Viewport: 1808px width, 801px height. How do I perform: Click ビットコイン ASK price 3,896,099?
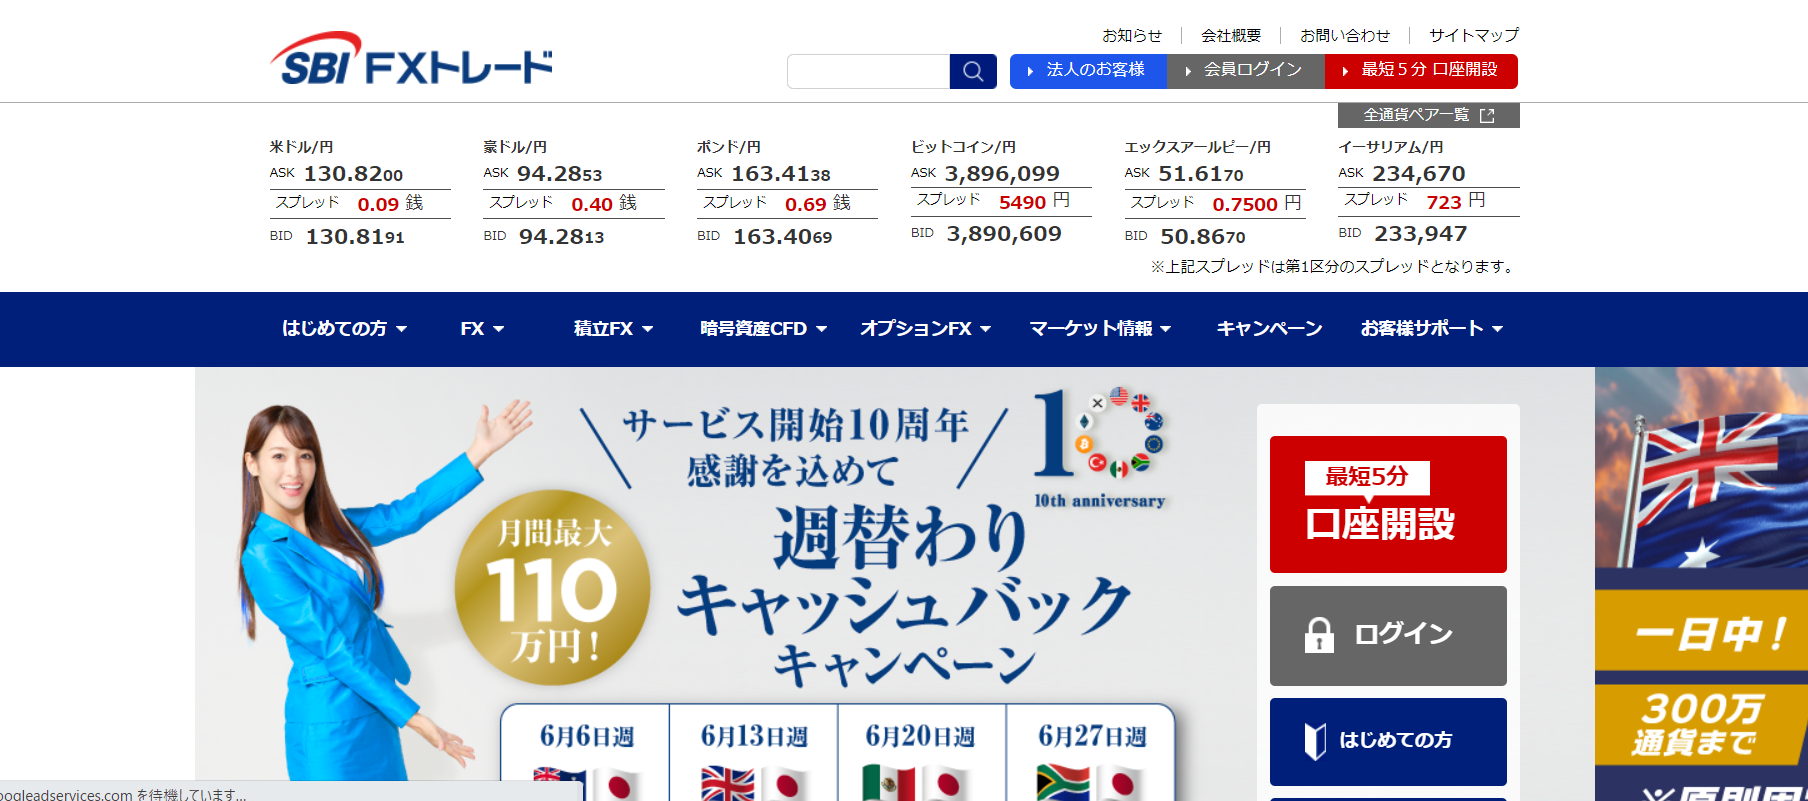pyautogui.click(x=1002, y=174)
